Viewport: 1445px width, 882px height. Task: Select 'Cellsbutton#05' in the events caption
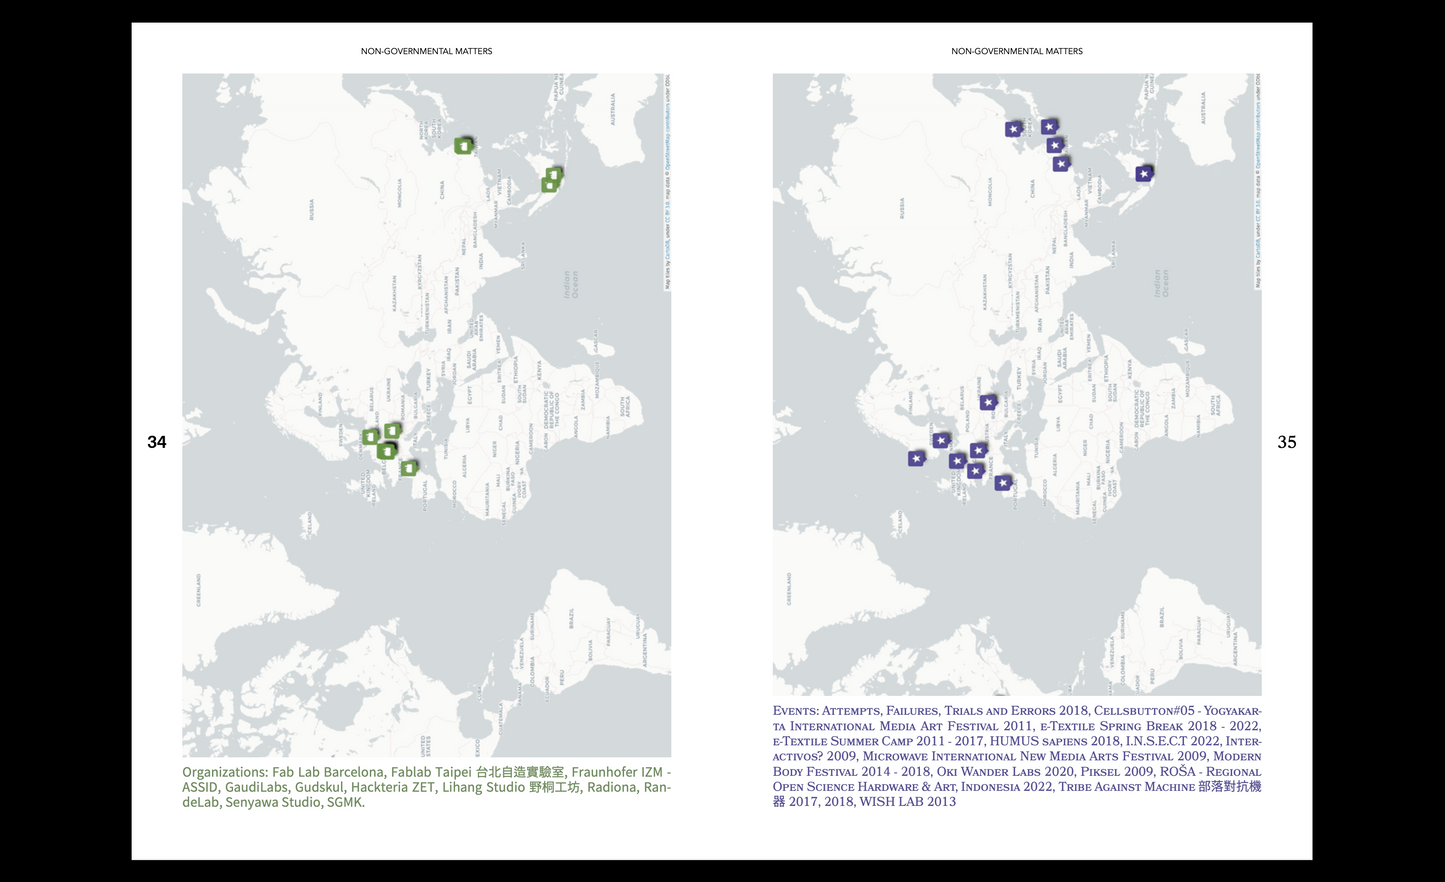coord(1144,711)
